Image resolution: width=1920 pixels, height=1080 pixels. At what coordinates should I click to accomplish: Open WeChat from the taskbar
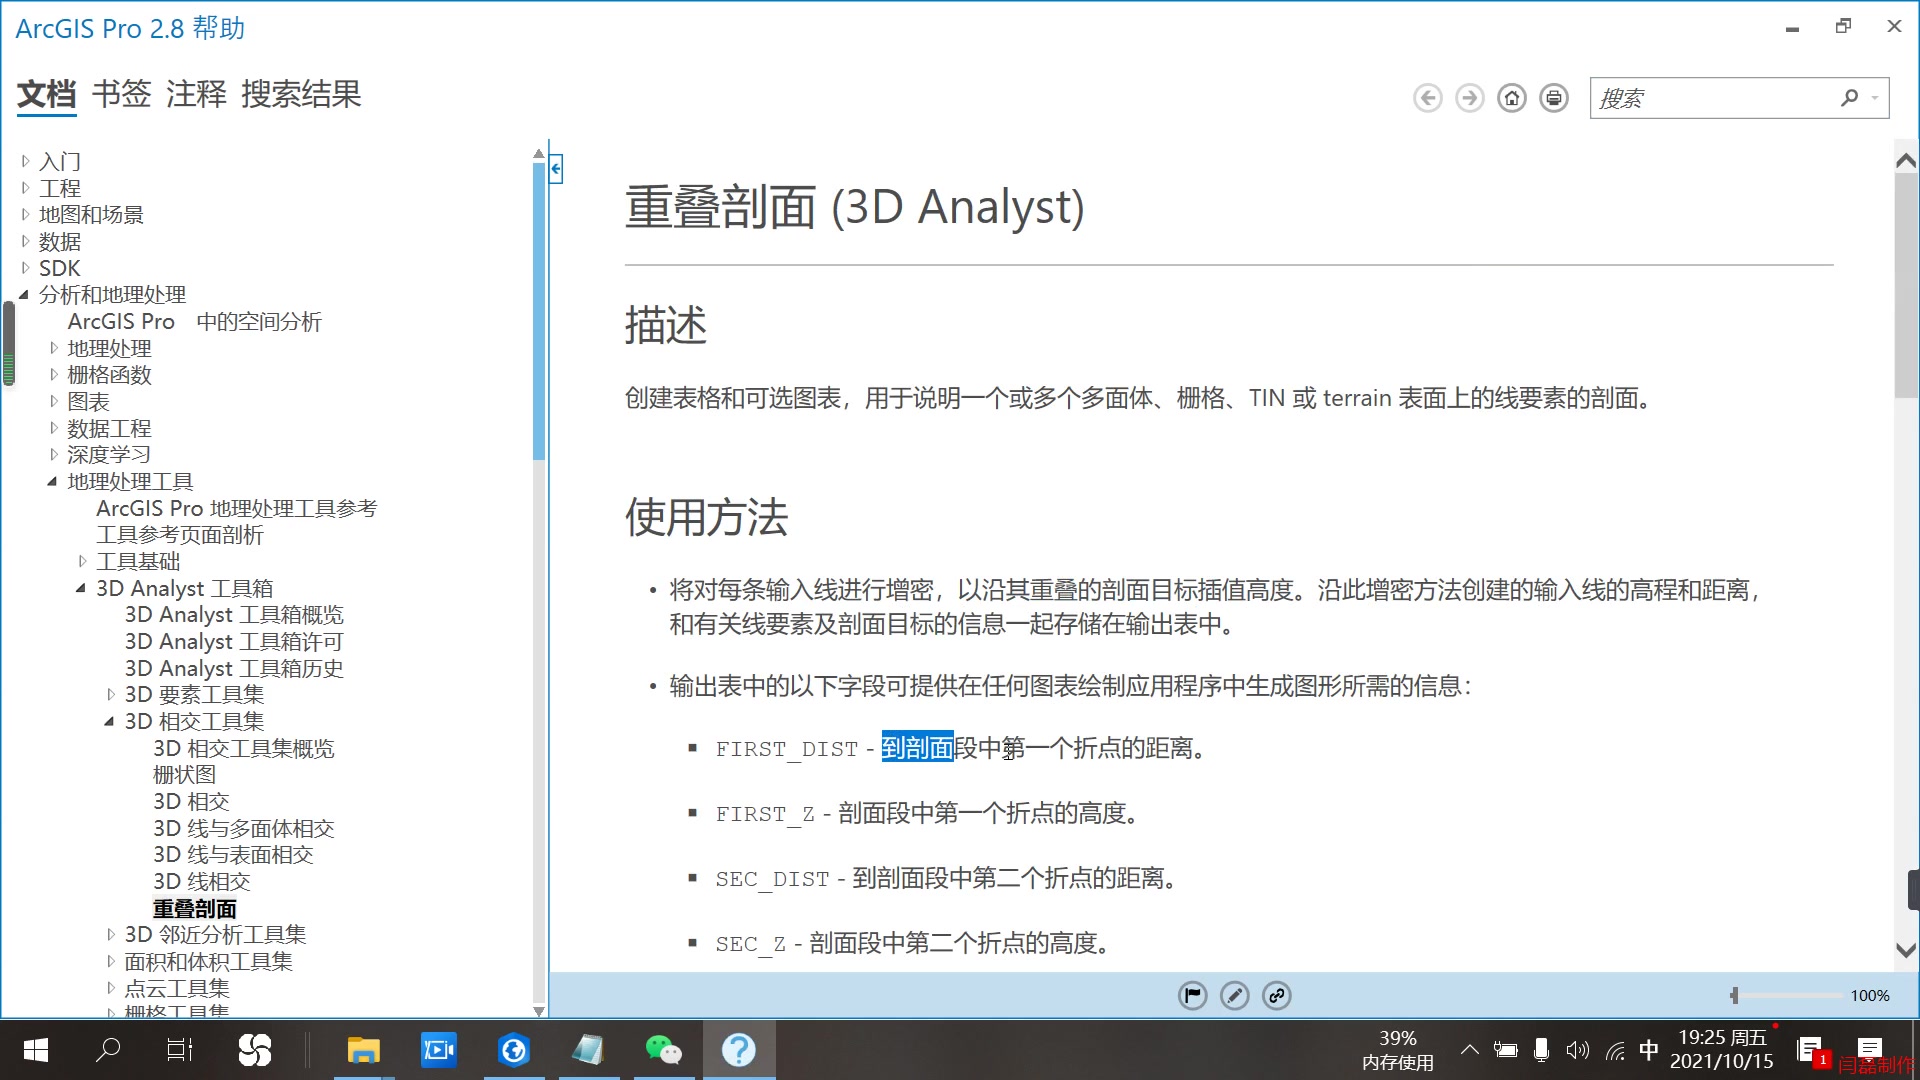(x=663, y=1050)
